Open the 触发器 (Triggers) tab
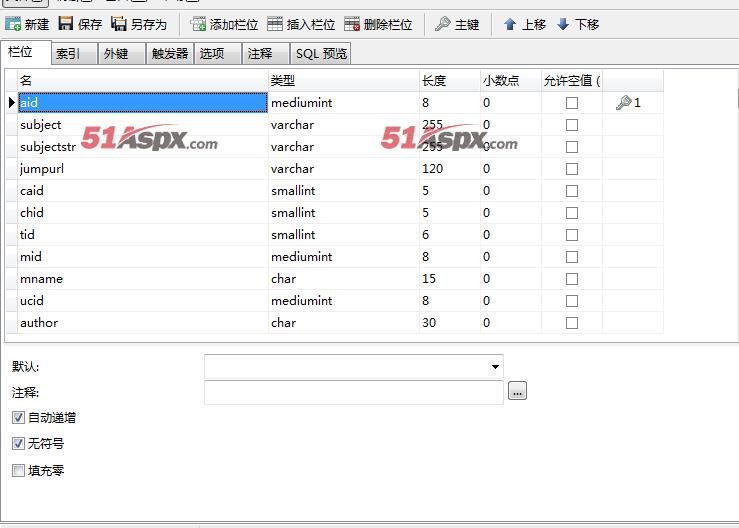Screen dimensions: 739x528 [x=170, y=53]
